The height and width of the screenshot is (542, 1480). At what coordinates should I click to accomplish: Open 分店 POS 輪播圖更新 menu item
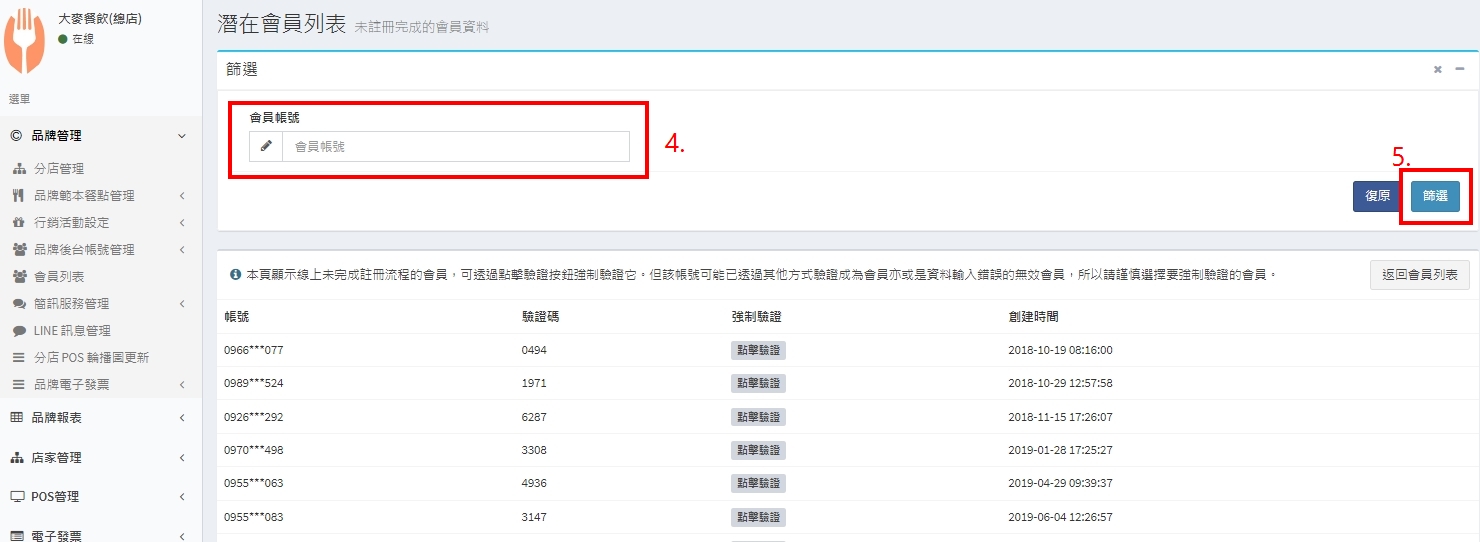coord(91,358)
